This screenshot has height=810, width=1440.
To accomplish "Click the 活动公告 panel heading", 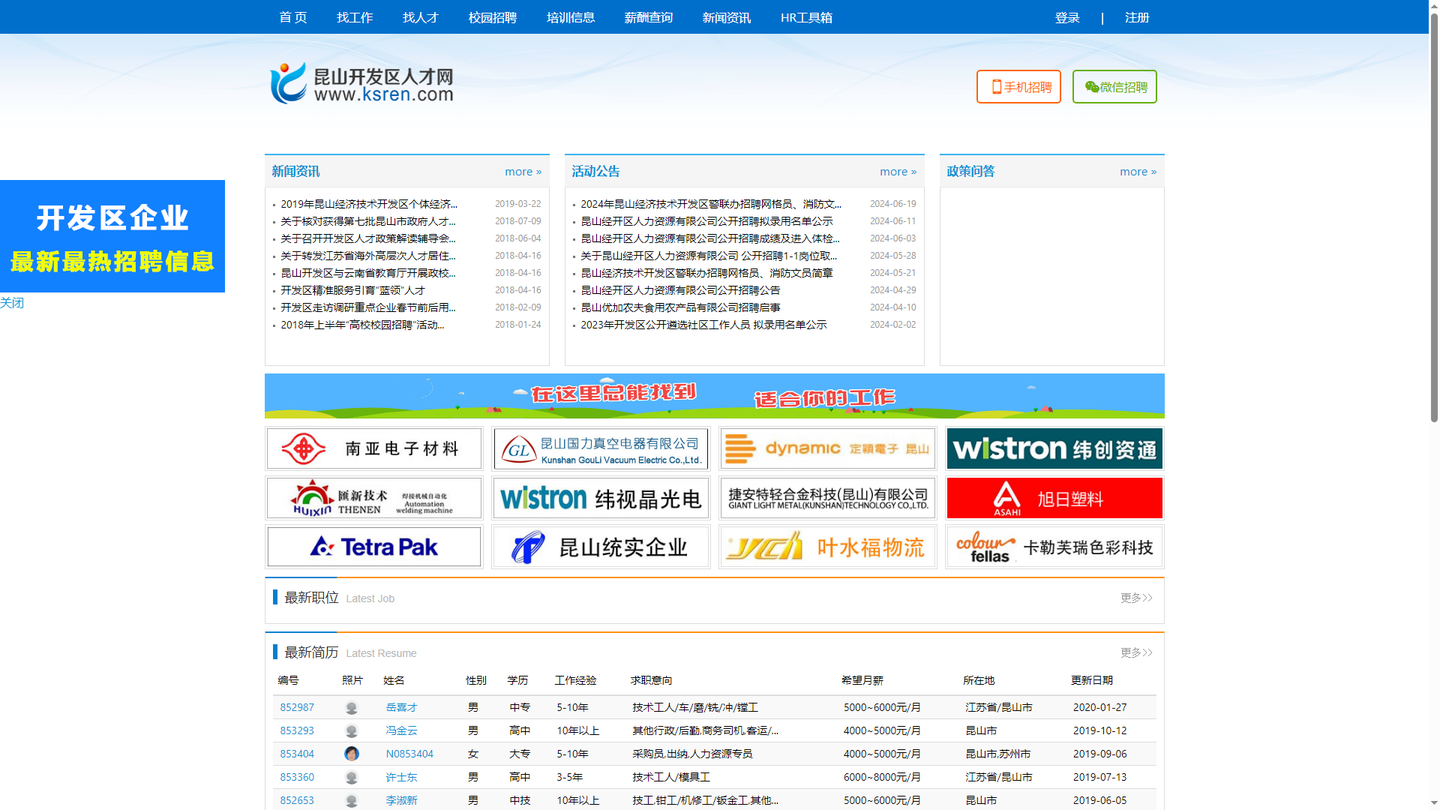I will (x=595, y=171).
